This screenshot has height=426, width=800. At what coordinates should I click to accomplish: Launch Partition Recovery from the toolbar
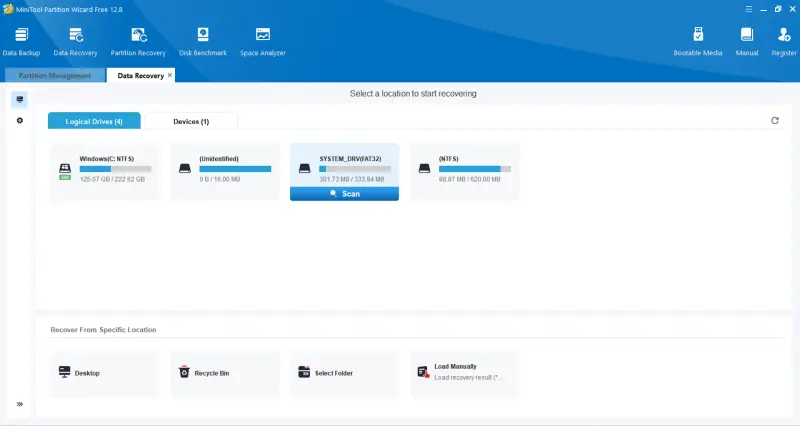(138, 40)
